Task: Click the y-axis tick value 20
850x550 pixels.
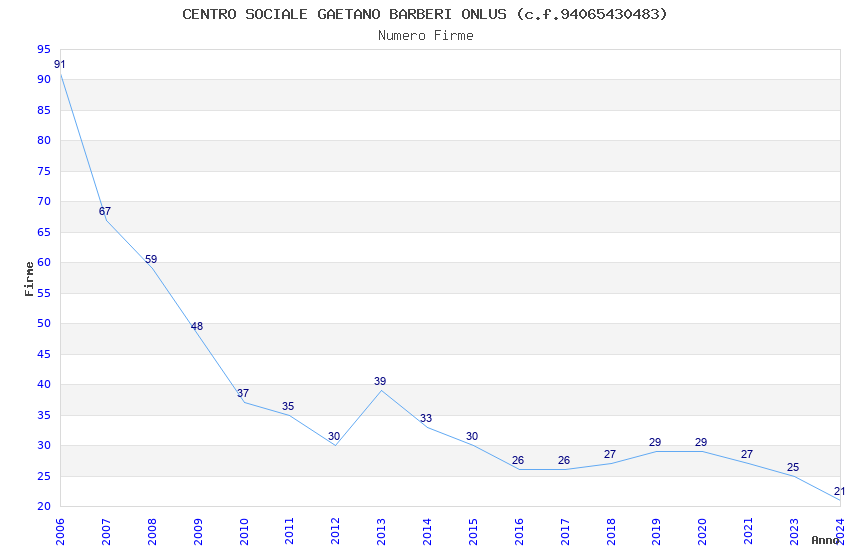Action: [x=44, y=506]
